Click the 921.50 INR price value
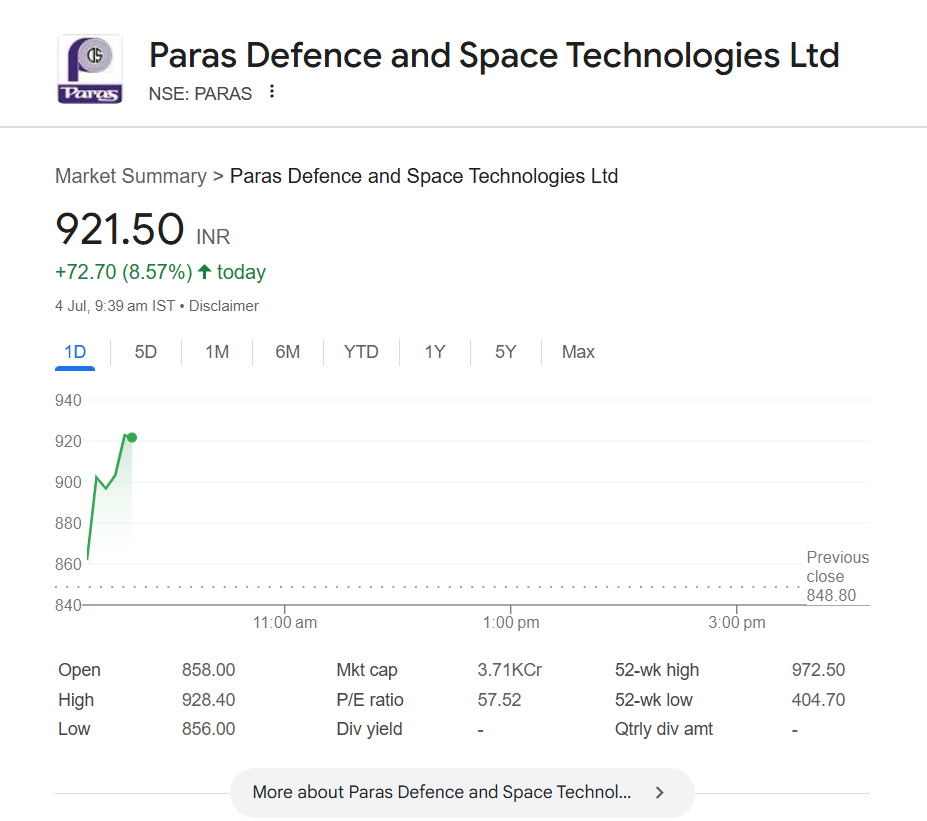927x821 pixels. pos(120,229)
